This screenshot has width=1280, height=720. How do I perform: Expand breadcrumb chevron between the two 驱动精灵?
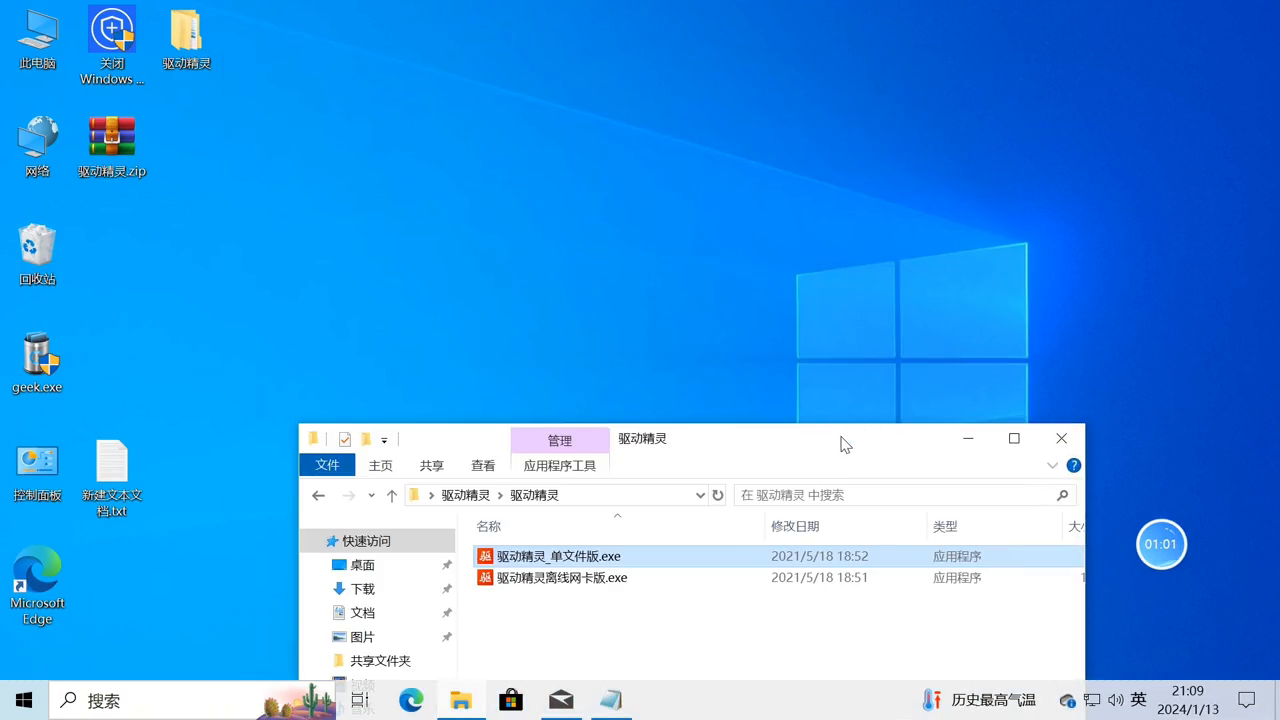click(x=501, y=495)
